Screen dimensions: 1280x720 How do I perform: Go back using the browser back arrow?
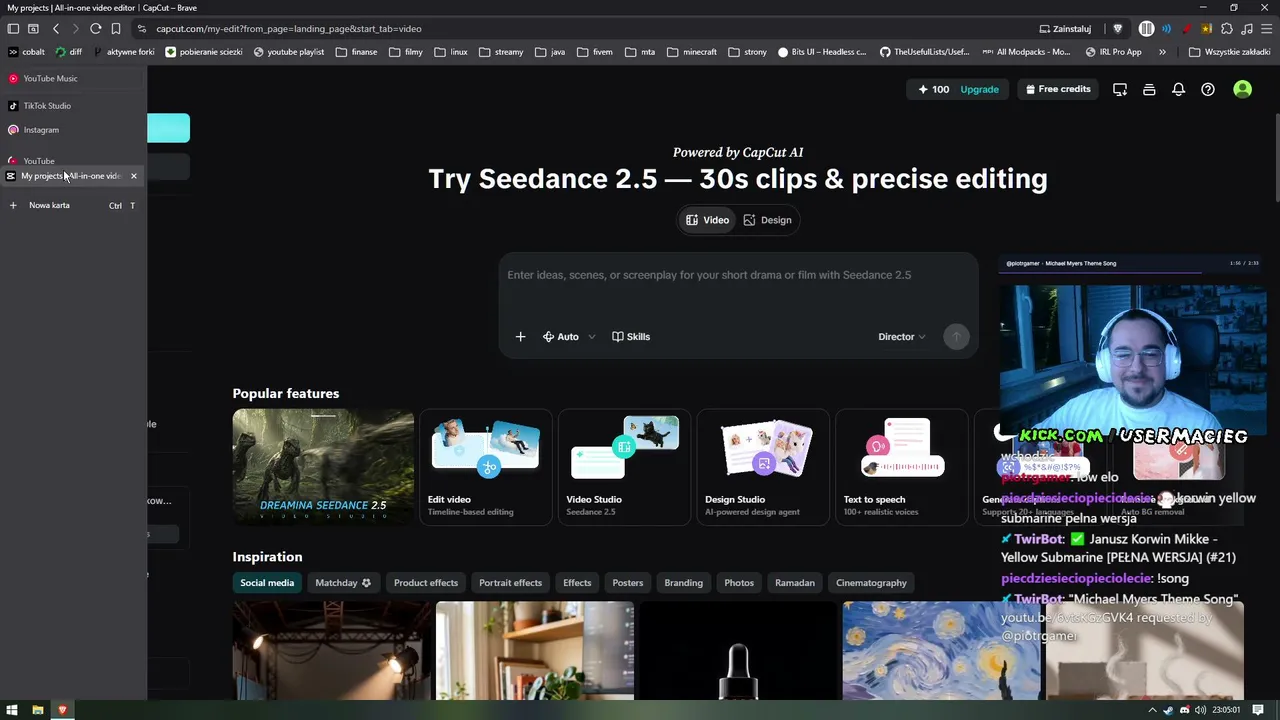point(56,29)
